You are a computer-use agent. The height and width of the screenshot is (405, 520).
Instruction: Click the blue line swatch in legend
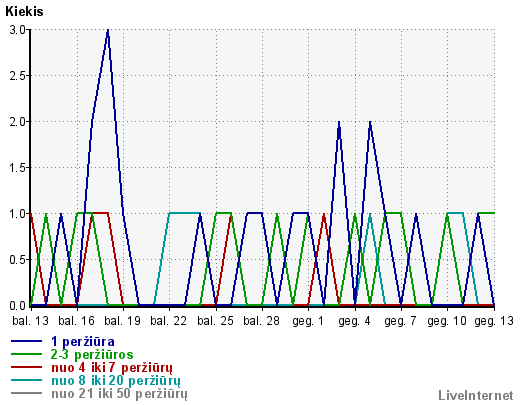click(x=27, y=341)
